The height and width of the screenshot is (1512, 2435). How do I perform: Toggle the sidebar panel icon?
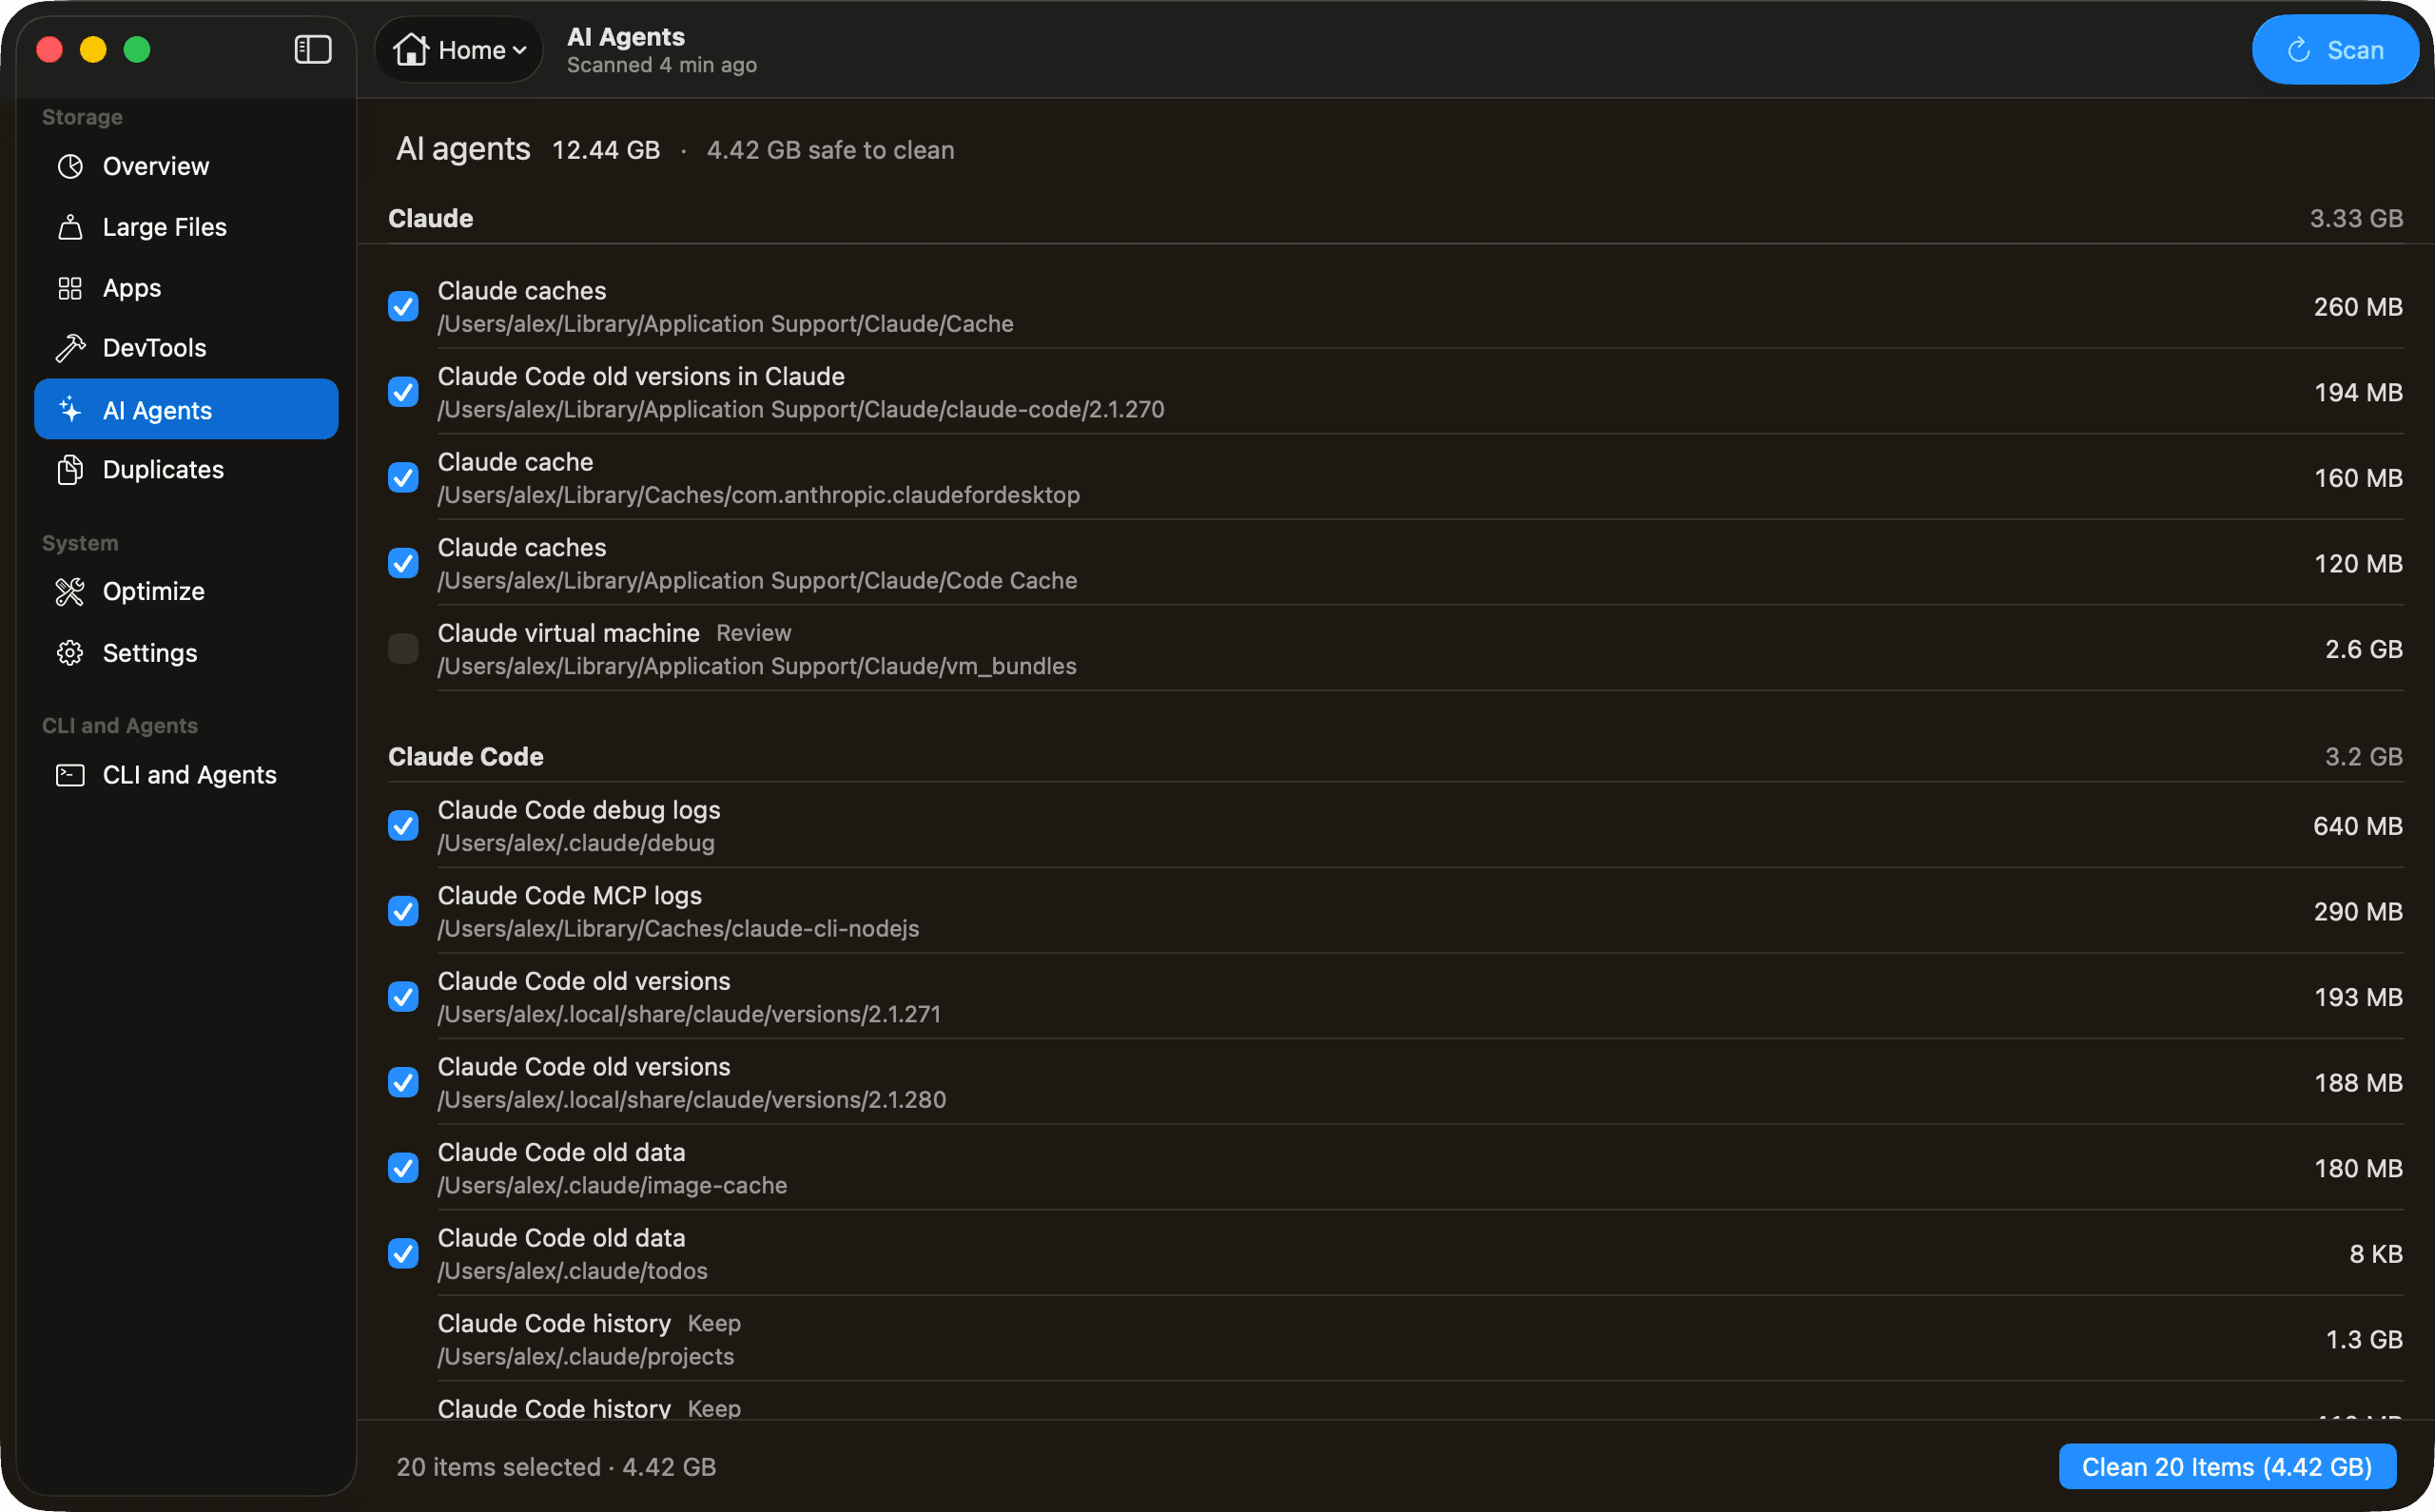point(313,49)
